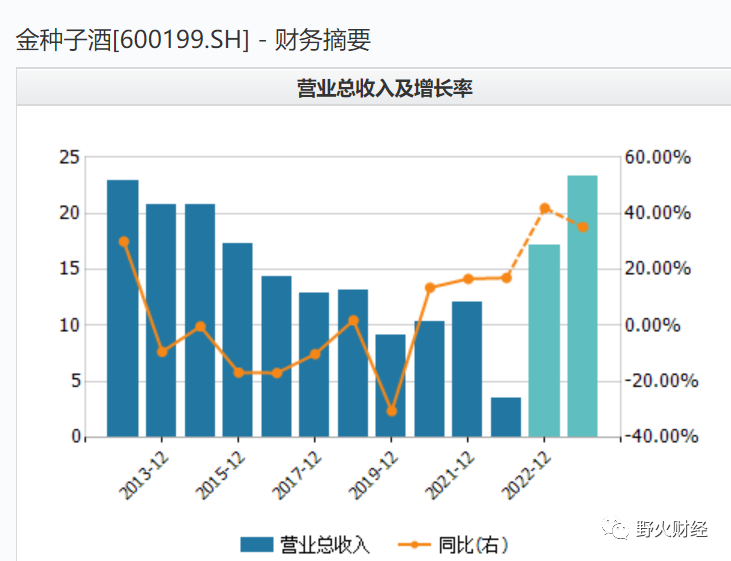Image resolution: width=731 pixels, height=561 pixels.
Task: Click the 20 left axis label
Action: tap(69, 213)
